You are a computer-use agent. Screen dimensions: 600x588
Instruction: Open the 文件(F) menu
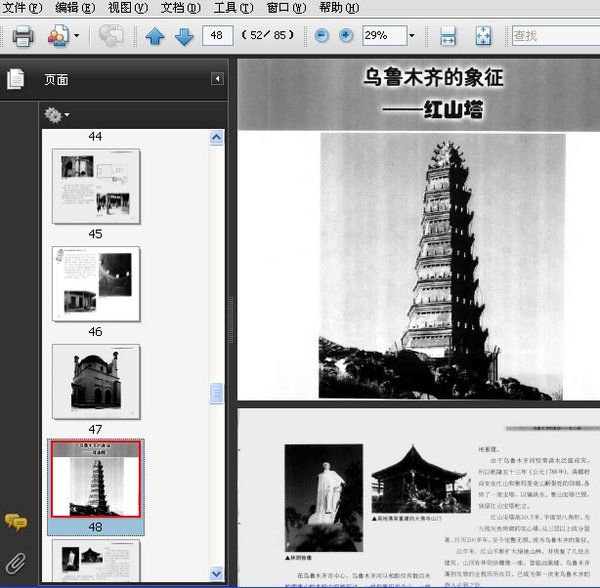click(22, 8)
